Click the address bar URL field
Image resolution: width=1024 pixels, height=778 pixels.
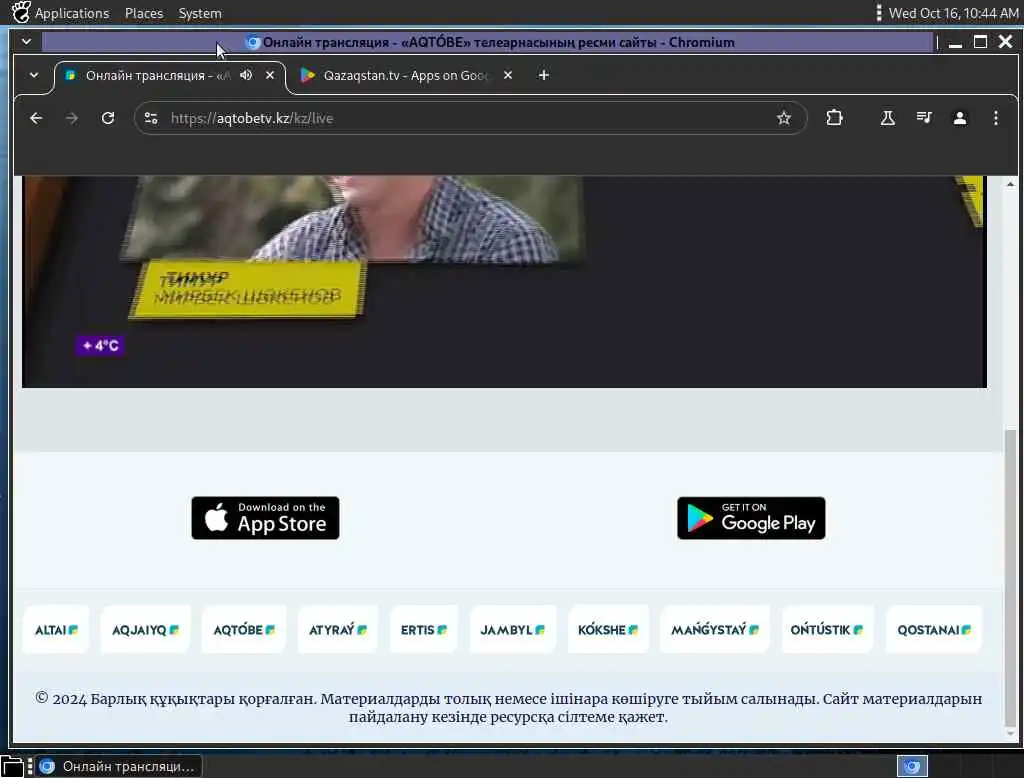click(x=470, y=118)
